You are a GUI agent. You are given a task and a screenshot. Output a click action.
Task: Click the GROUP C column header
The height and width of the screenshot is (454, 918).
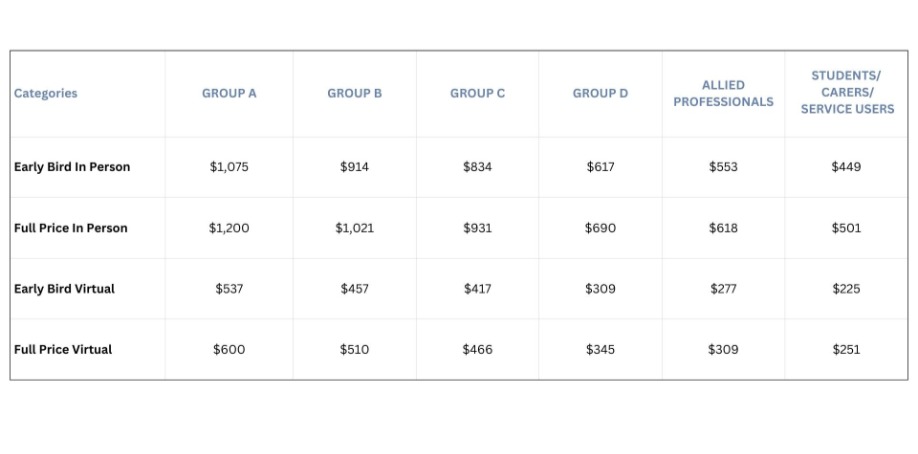coord(477,93)
